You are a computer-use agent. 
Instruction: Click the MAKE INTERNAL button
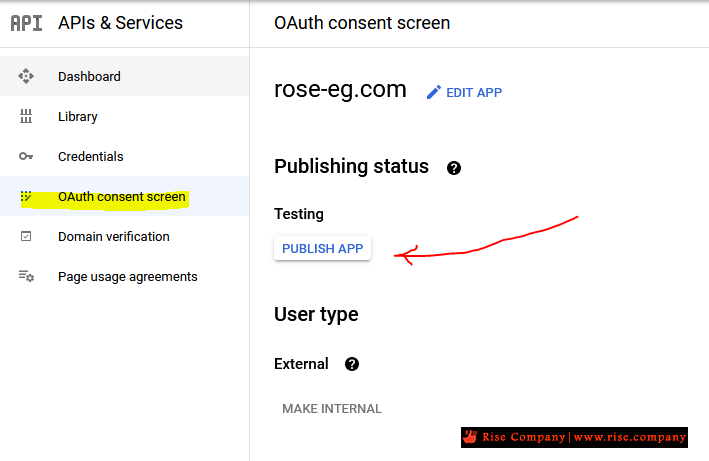point(332,409)
